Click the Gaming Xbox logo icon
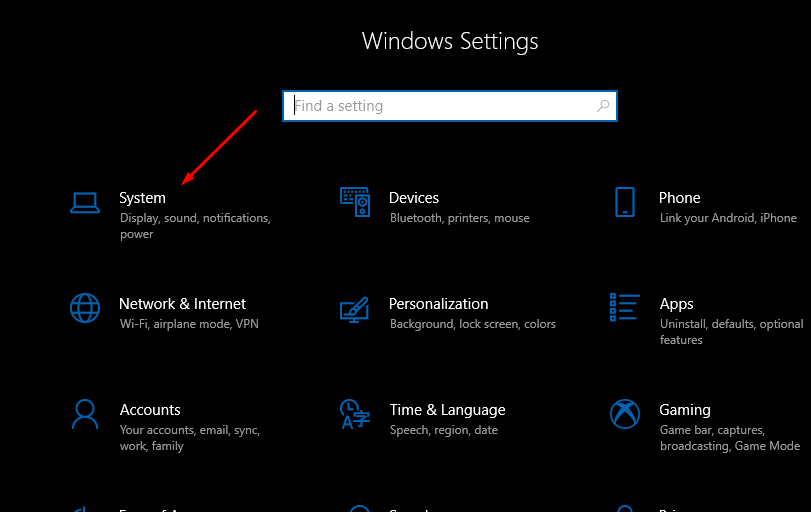This screenshot has width=811, height=512. [x=625, y=414]
